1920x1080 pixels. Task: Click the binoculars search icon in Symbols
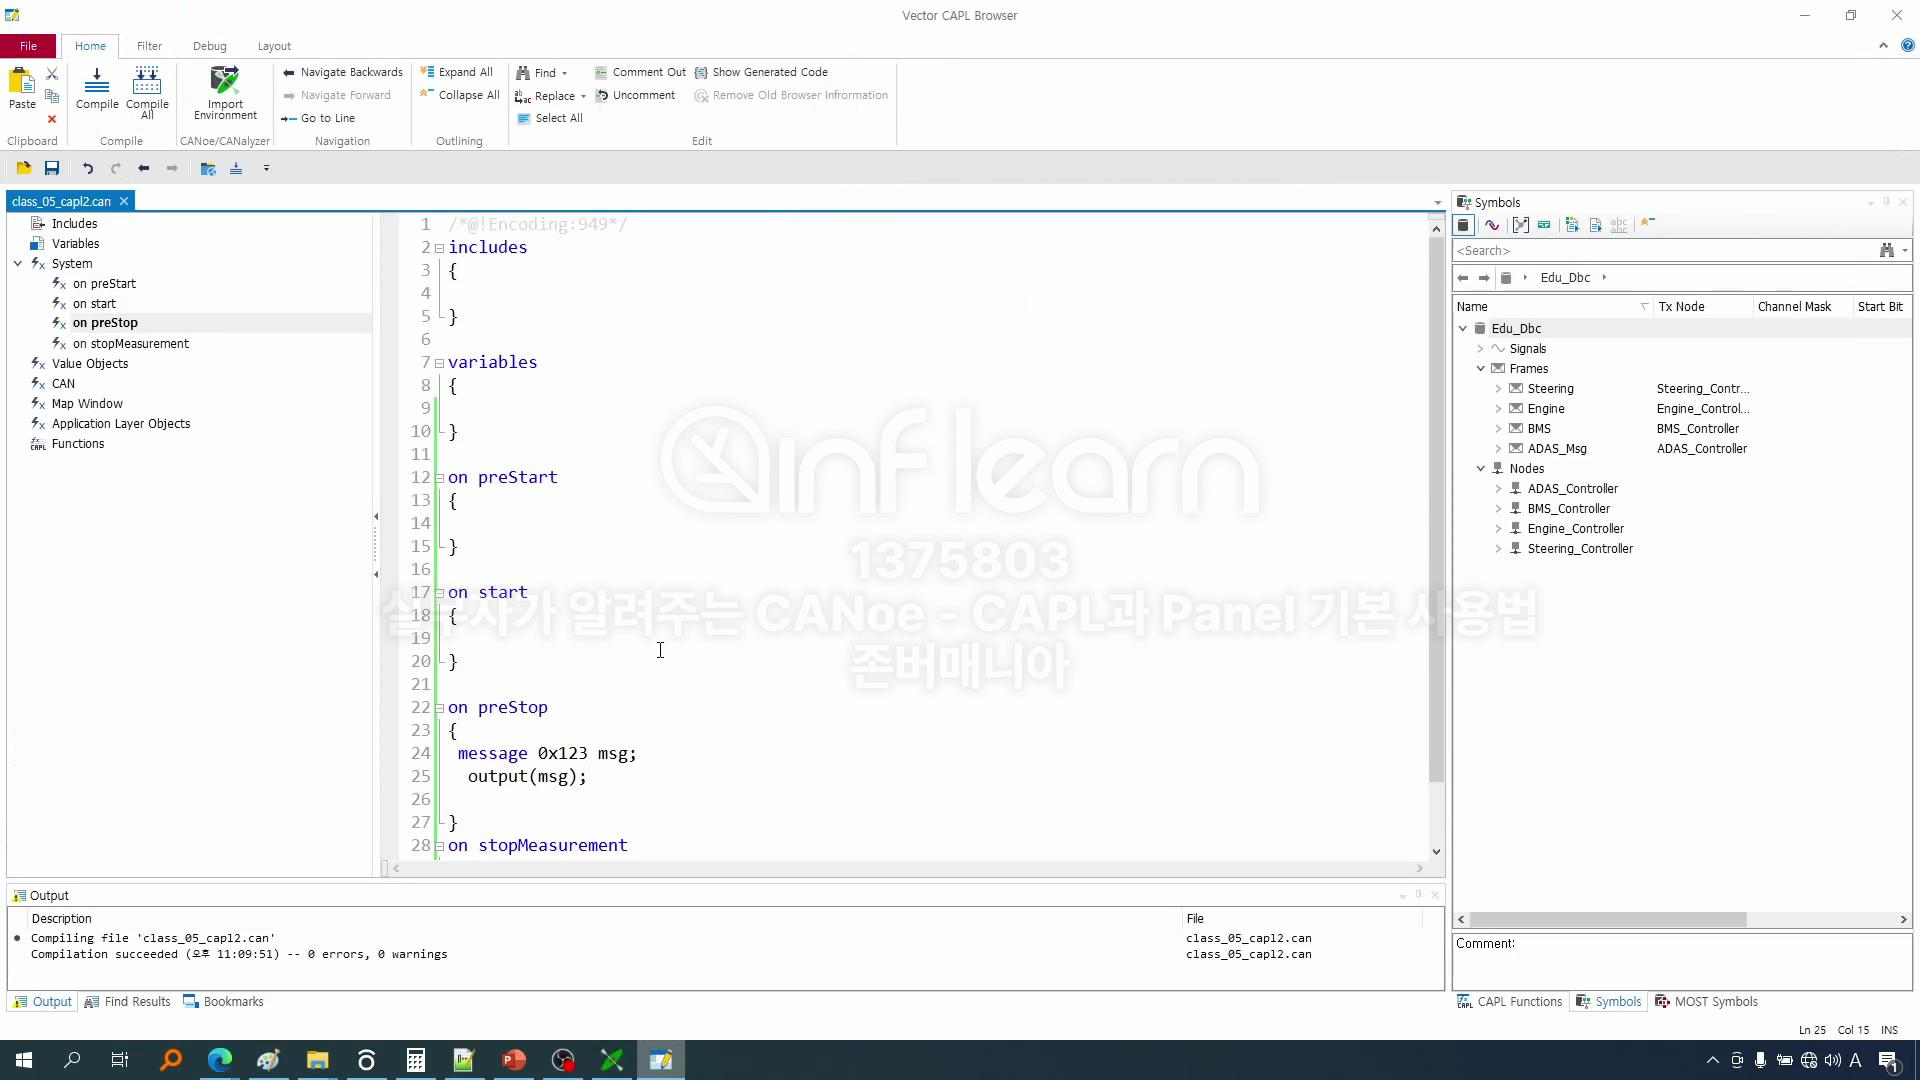[1887, 251]
